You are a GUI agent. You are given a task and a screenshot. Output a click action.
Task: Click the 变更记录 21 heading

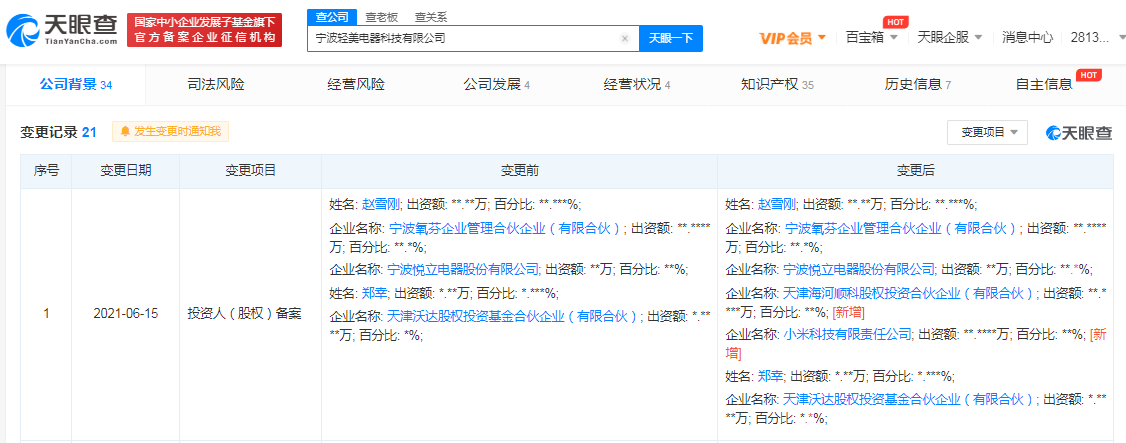coord(58,132)
